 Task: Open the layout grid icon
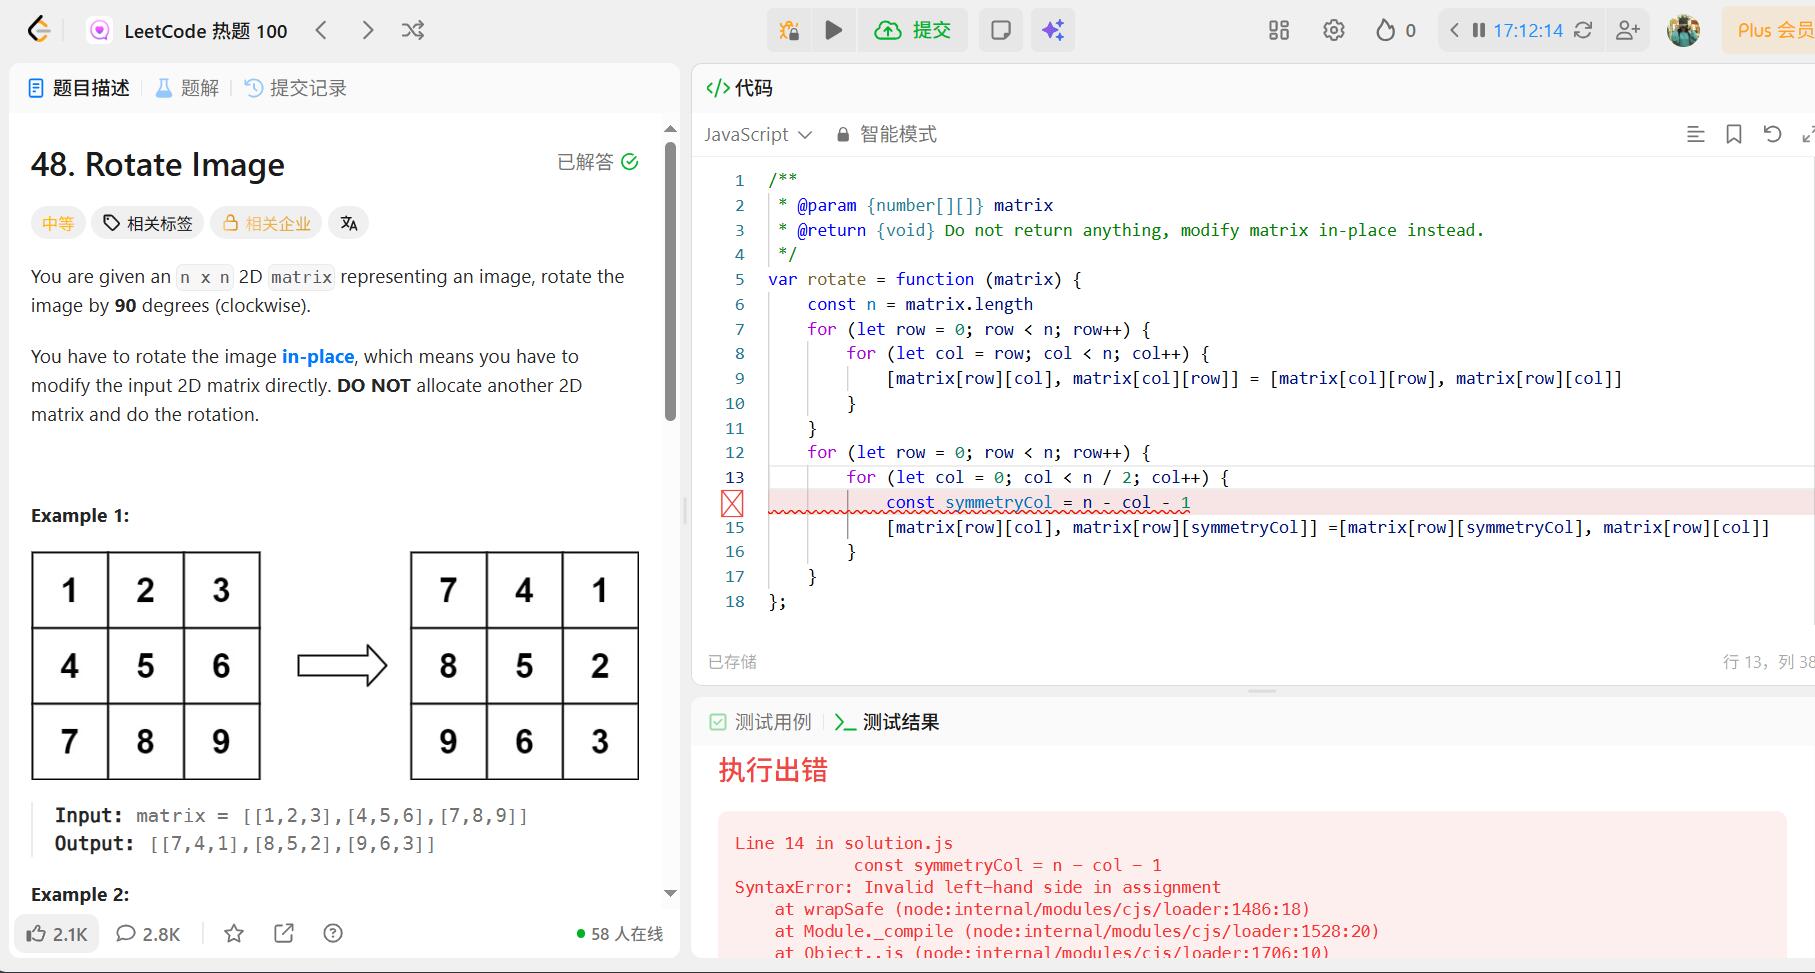click(1278, 30)
